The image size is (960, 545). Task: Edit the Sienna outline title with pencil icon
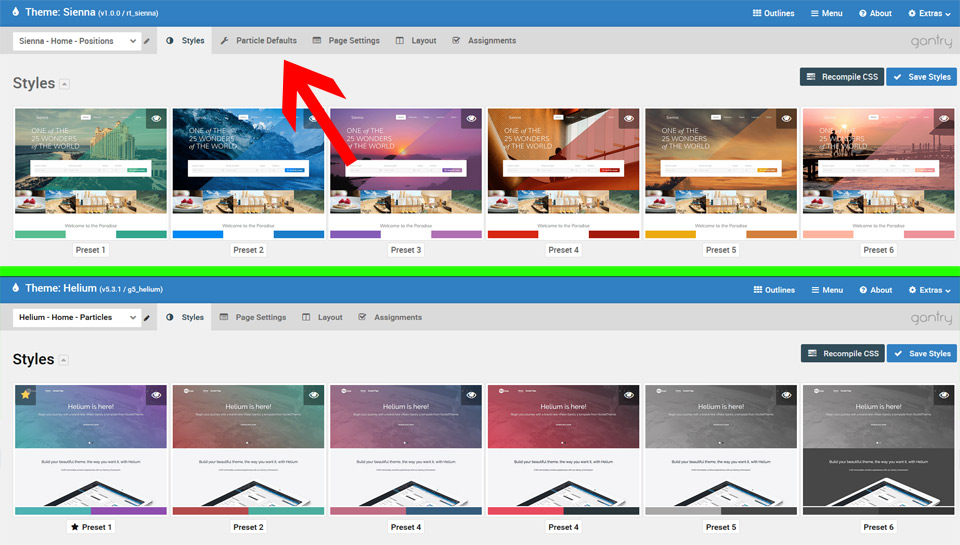(x=146, y=41)
